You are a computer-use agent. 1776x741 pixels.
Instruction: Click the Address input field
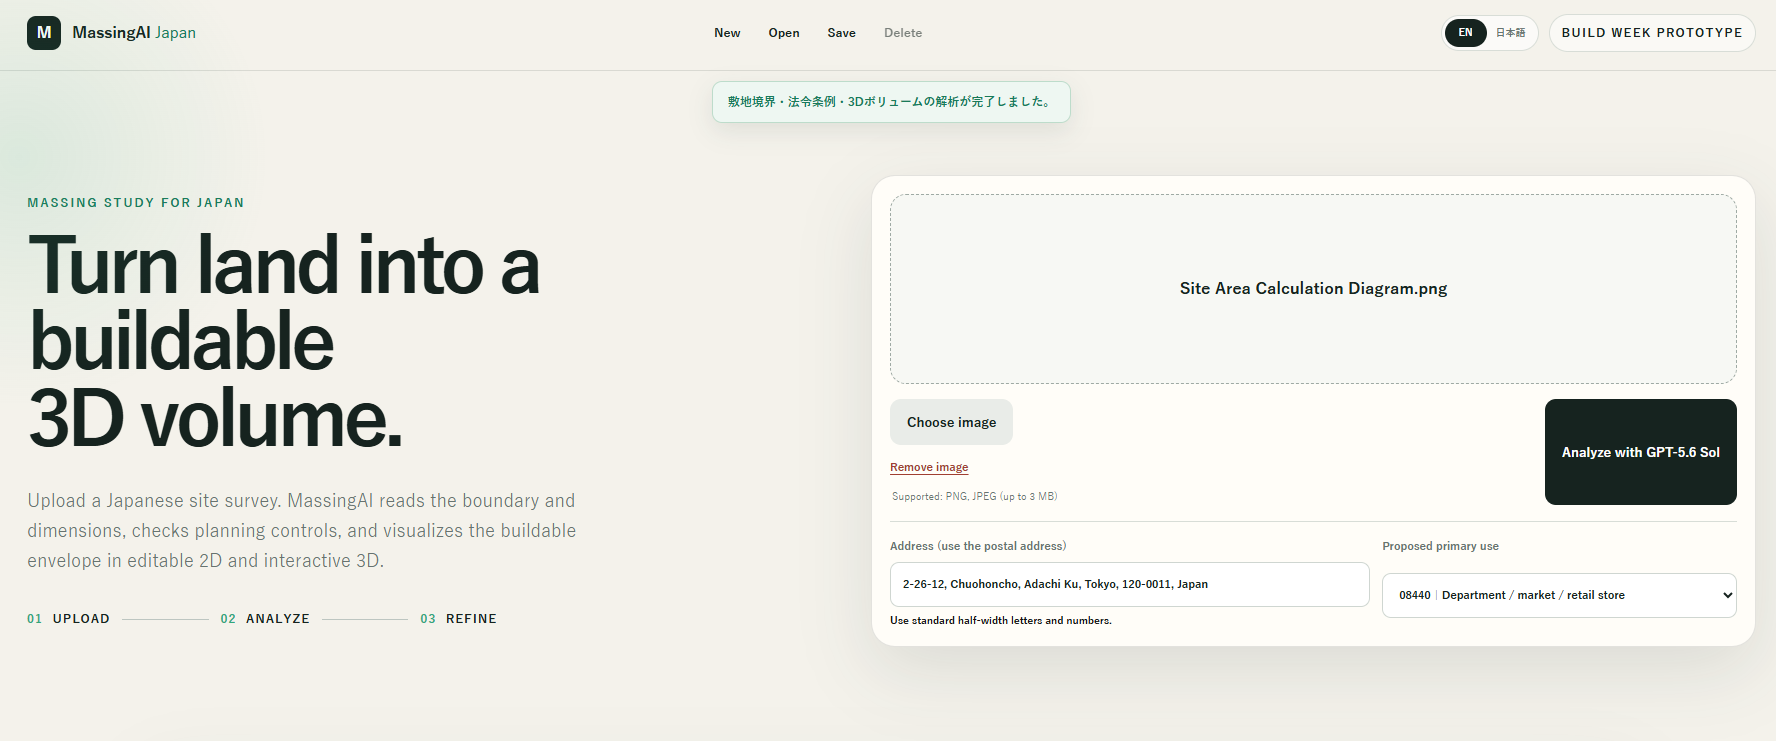pos(1129,584)
